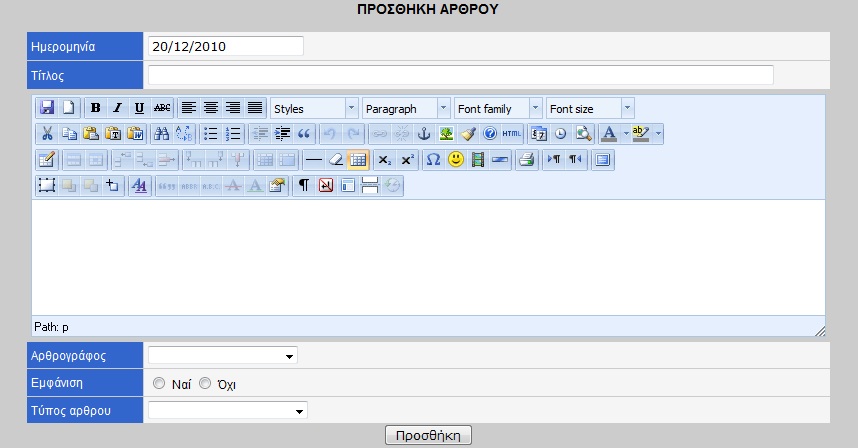The height and width of the screenshot is (448, 858).
Task: Apply background highlight color
Action: click(641, 133)
